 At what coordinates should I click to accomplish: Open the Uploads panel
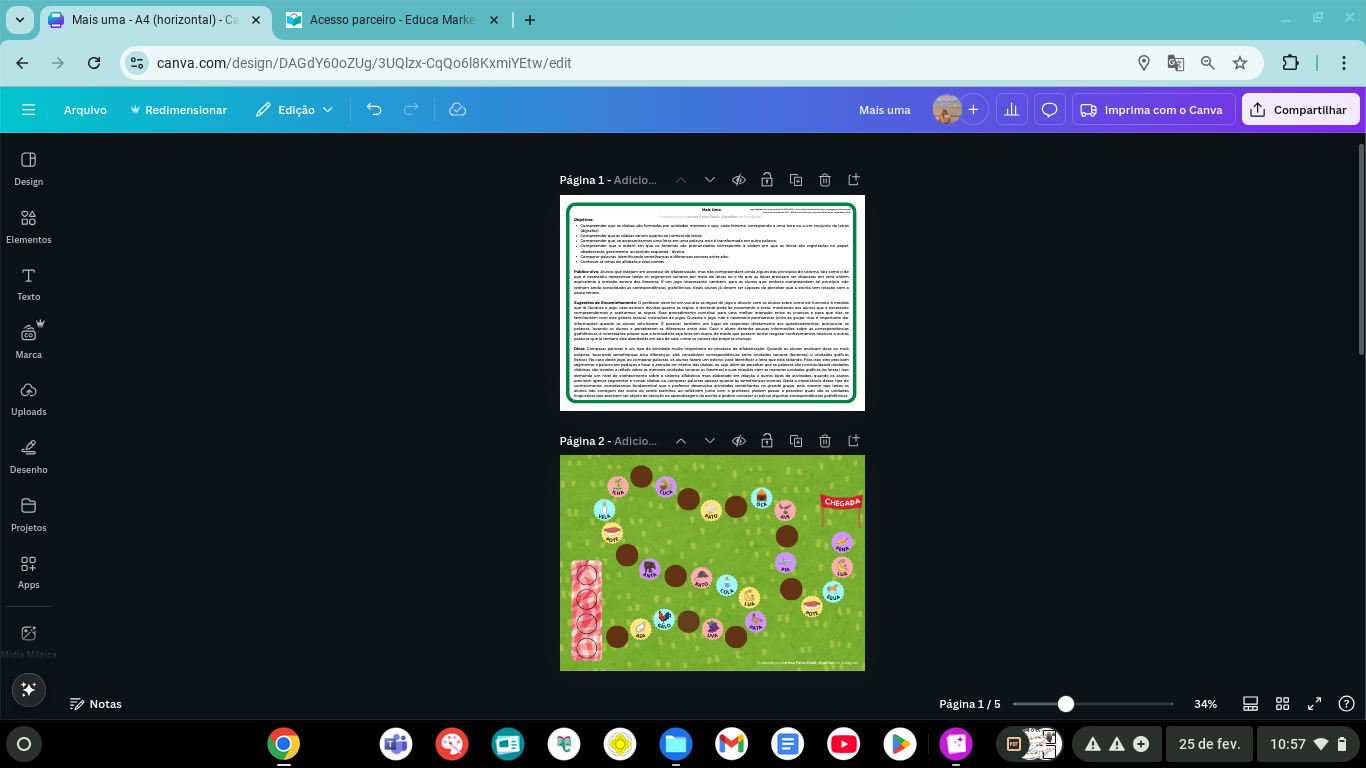coord(28,399)
